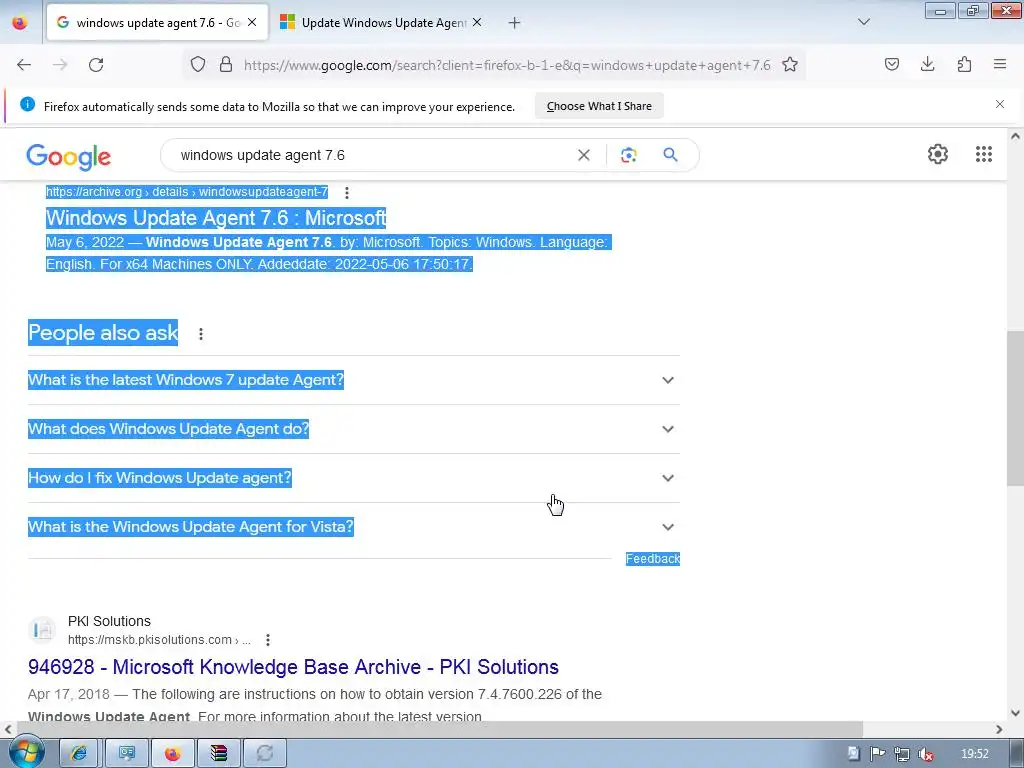The width and height of the screenshot is (1024, 768).
Task: Click into the Google search field
Action: 372,155
